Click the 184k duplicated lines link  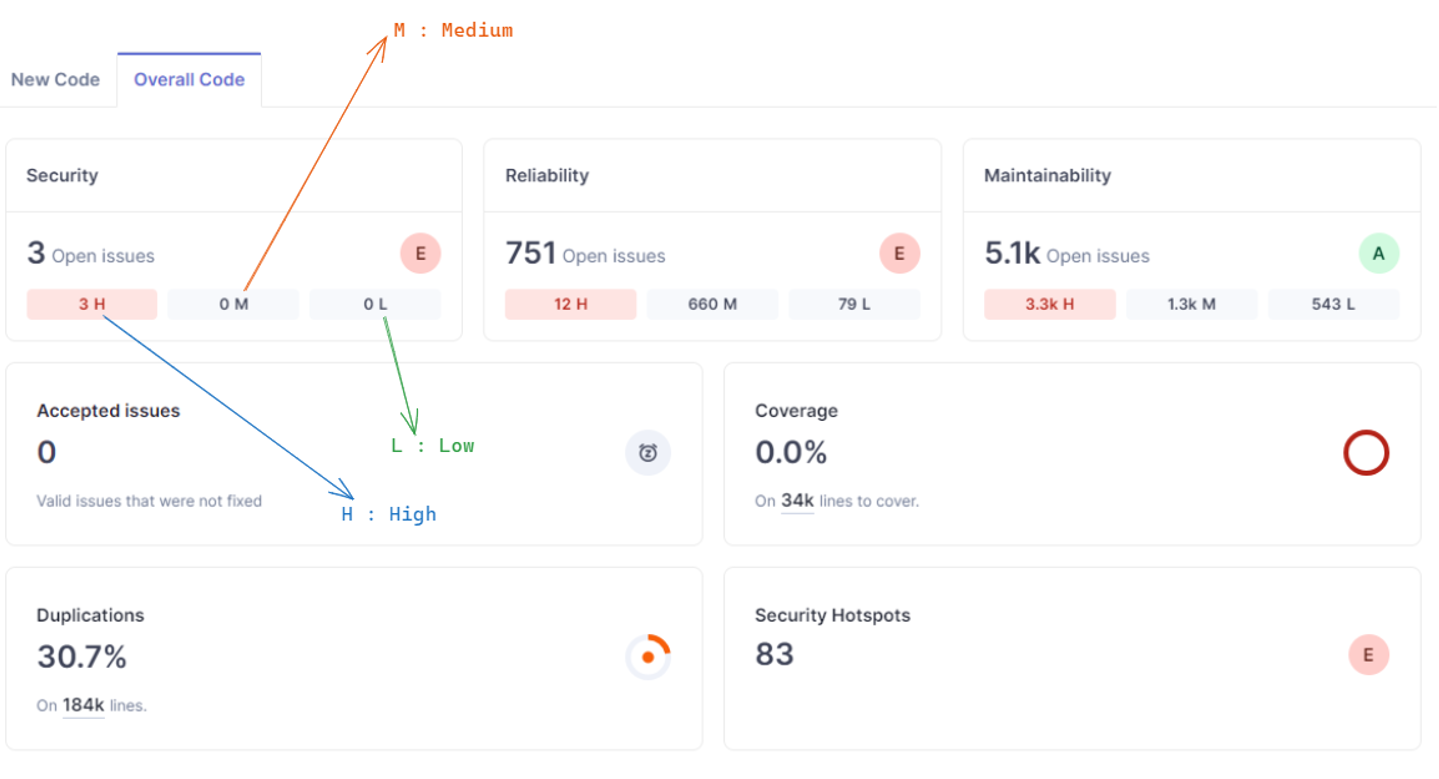(83, 705)
